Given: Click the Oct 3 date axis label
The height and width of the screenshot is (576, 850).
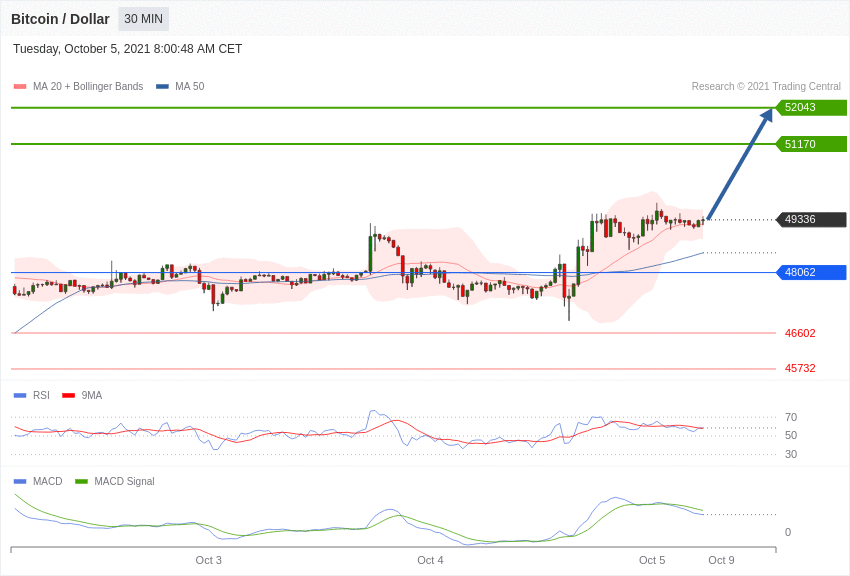Looking at the screenshot, I should [x=209, y=560].
